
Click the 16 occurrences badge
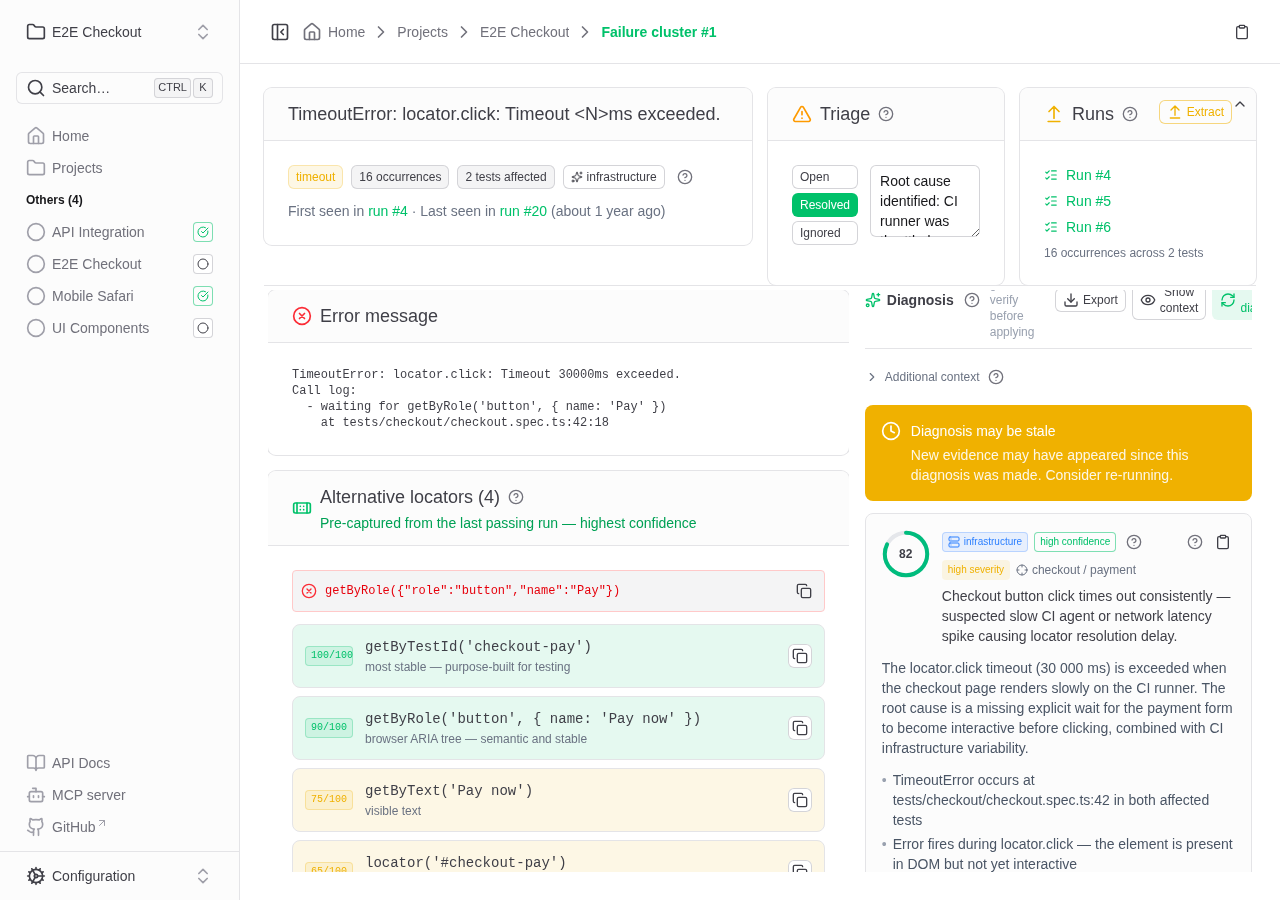[400, 177]
